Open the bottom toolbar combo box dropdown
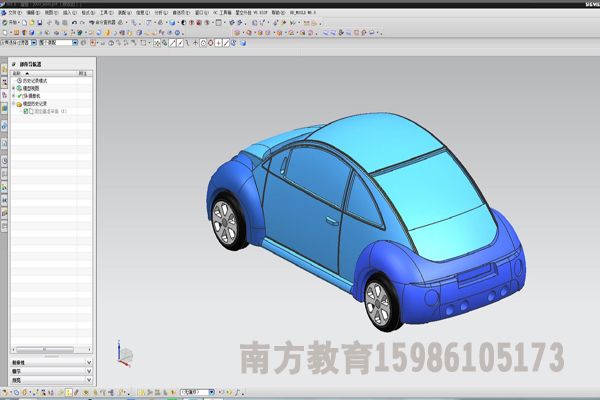The width and height of the screenshot is (600, 400). [x=211, y=392]
